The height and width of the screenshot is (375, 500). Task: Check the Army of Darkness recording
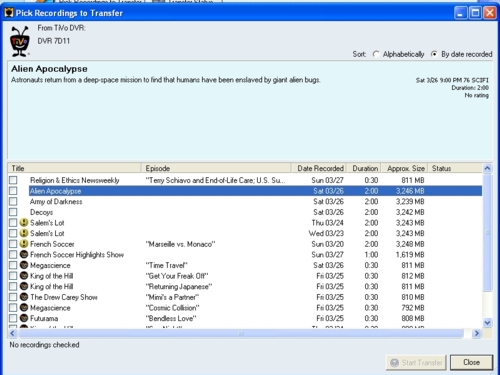pyautogui.click(x=13, y=202)
